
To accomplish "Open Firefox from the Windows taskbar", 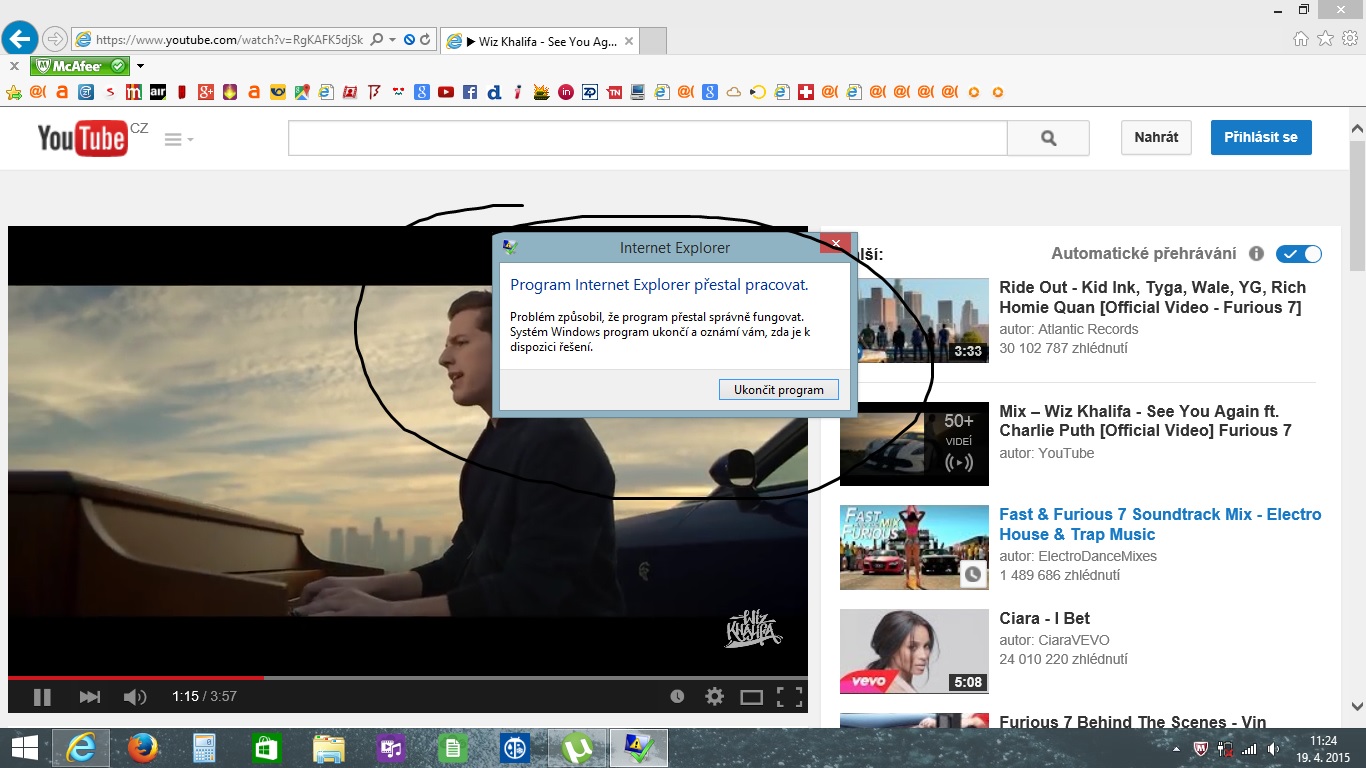I will [143, 748].
